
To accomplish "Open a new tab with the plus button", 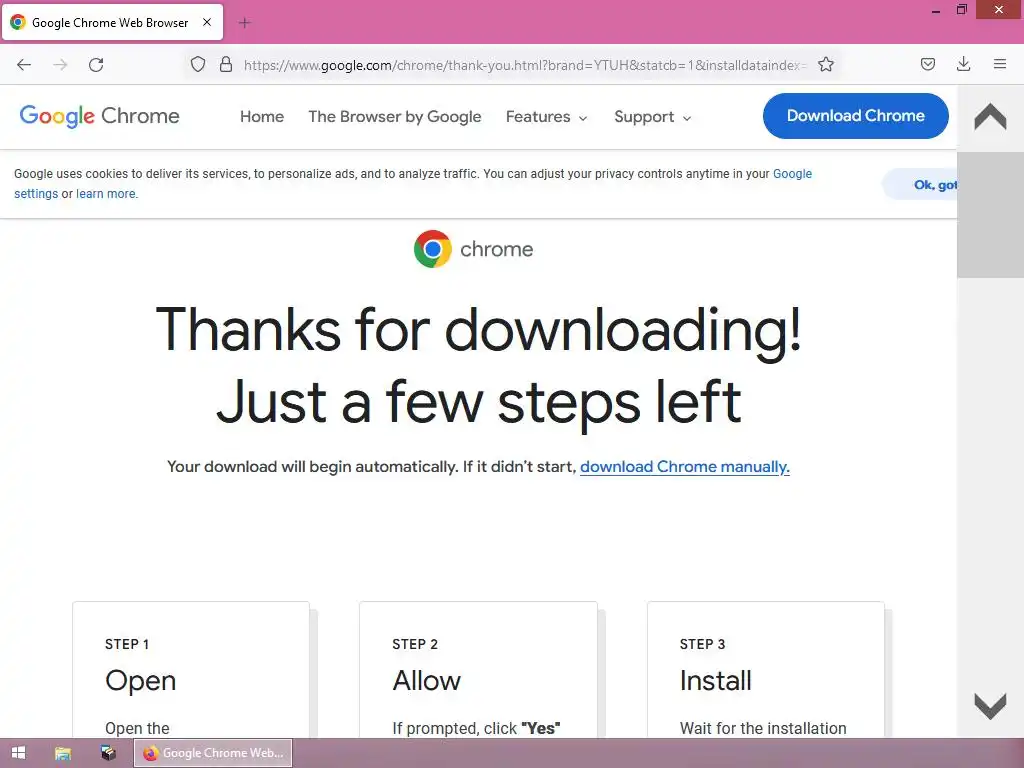I will click(244, 23).
